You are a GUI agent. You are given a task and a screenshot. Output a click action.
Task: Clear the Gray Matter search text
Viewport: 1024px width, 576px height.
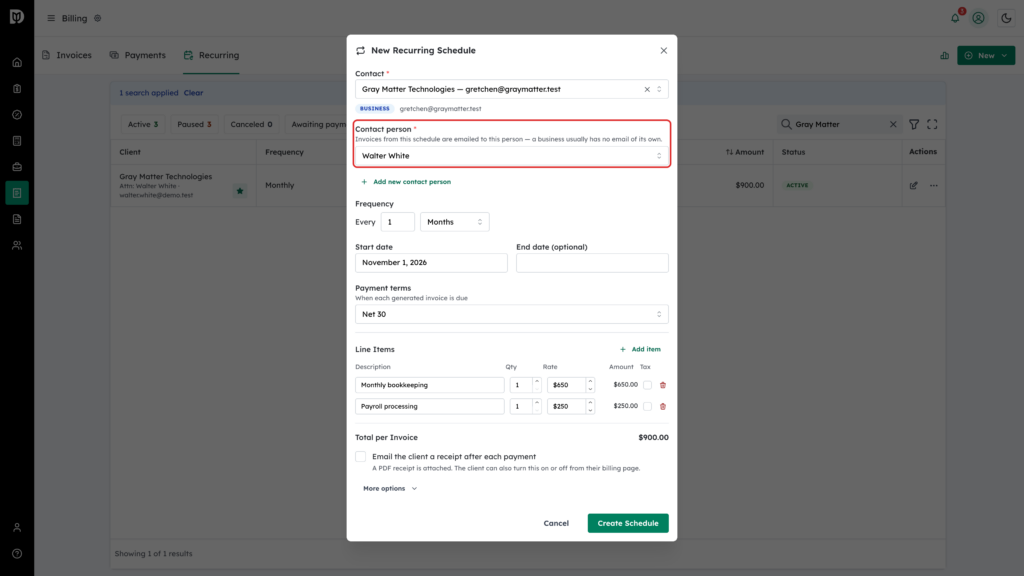click(x=893, y=124)
